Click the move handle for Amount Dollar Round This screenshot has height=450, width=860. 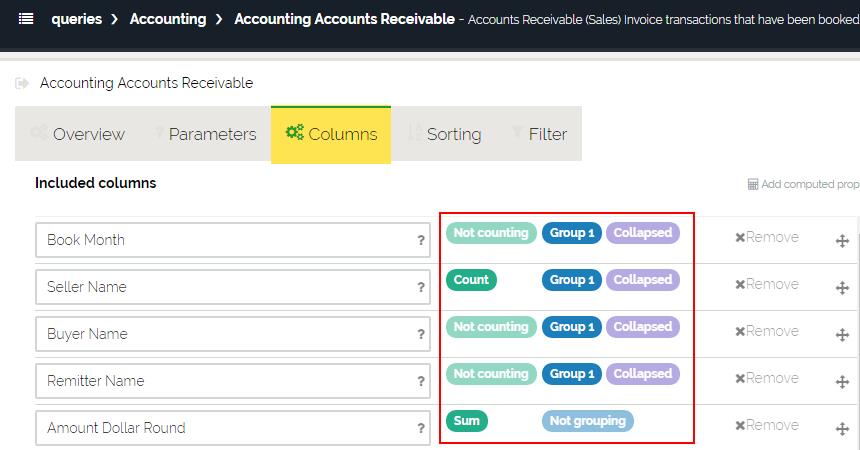click(x=842, y=428)
